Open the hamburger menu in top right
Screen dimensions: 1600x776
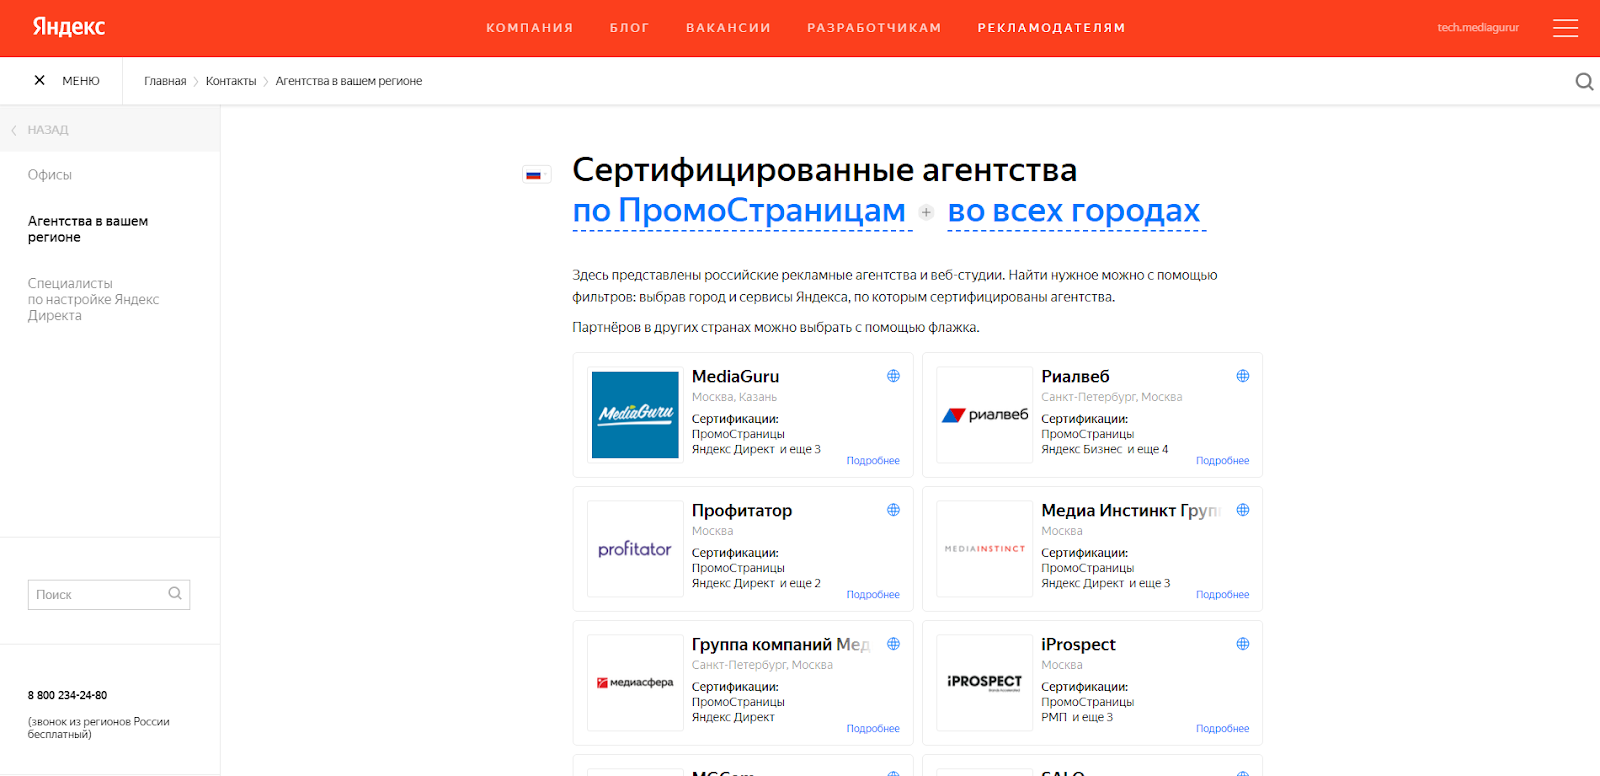(x=1565, y=28)
